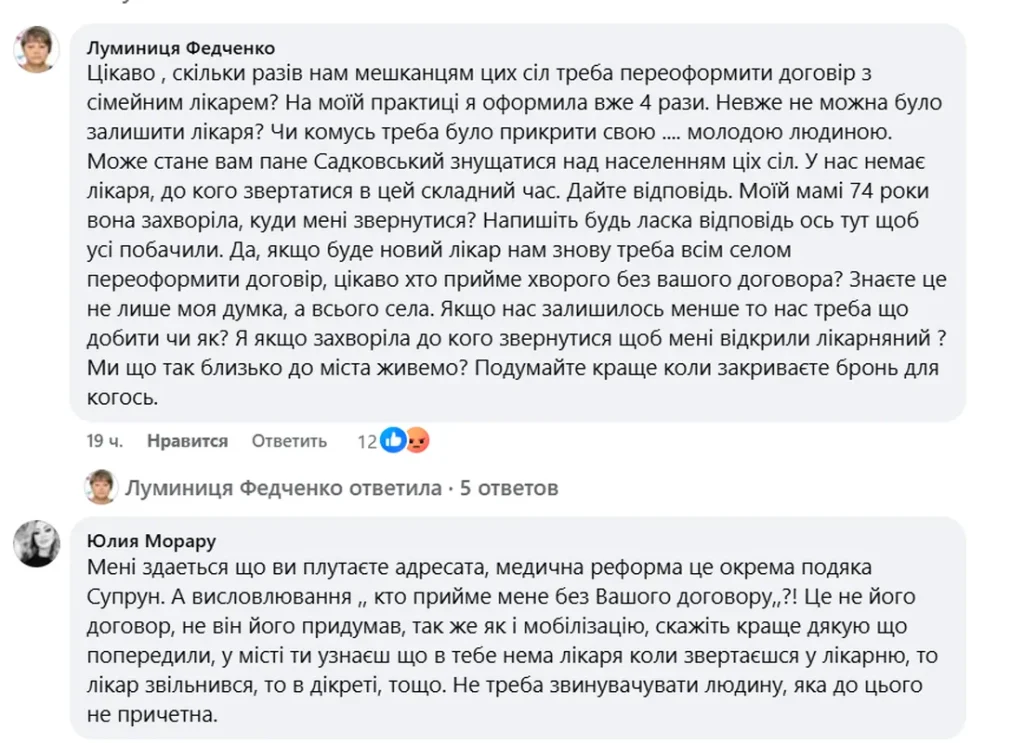Like the first comment with Нравится
Viewport: 1024px width, 743px height.
[x=187, y=441]
